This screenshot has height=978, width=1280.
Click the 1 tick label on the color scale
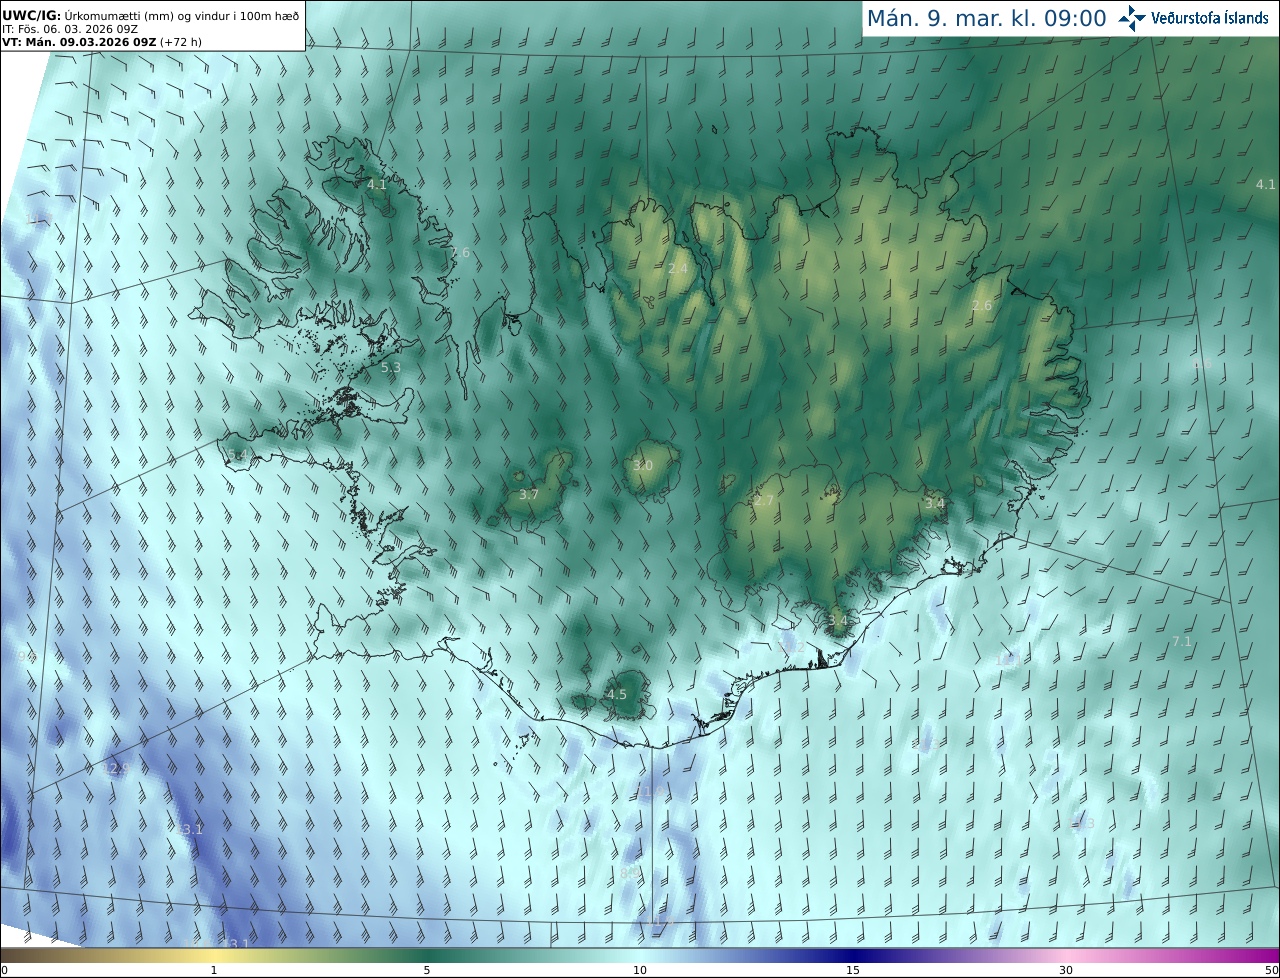tap(214, 970)
